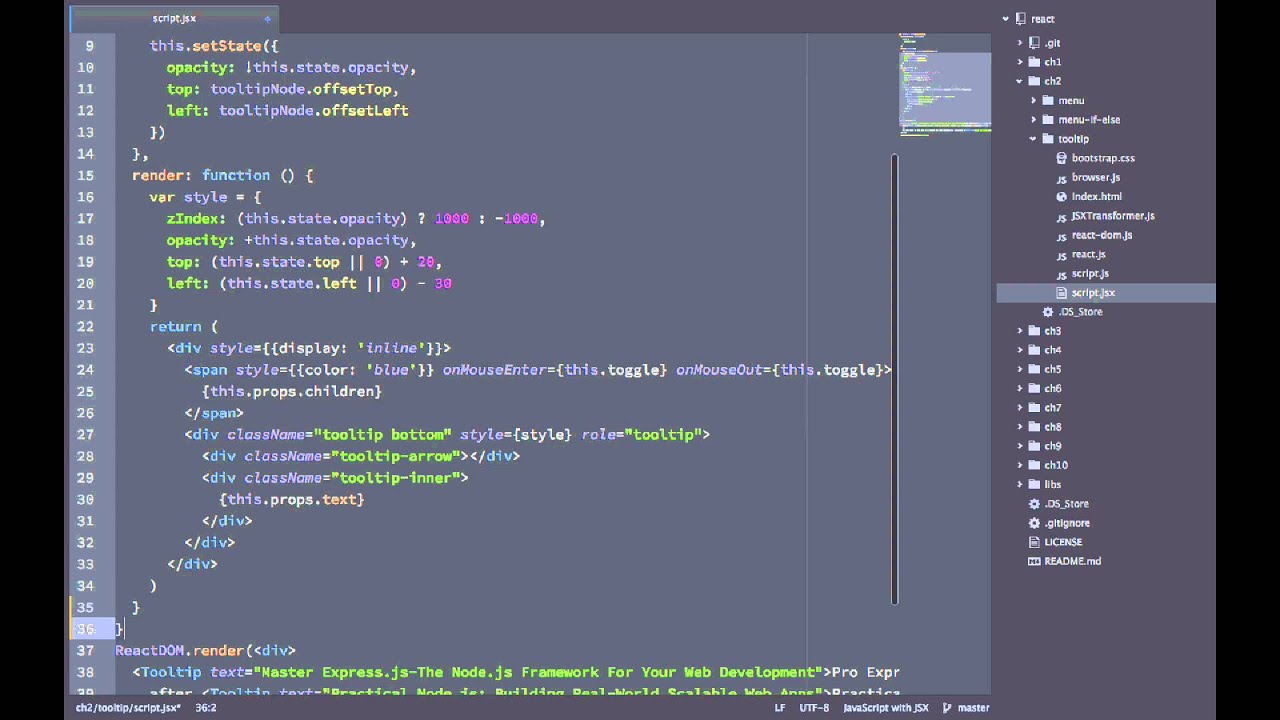Click the globe icon beside index.html
The height and width of the screenshot is (720, 1280).
tap(1062, 197)
